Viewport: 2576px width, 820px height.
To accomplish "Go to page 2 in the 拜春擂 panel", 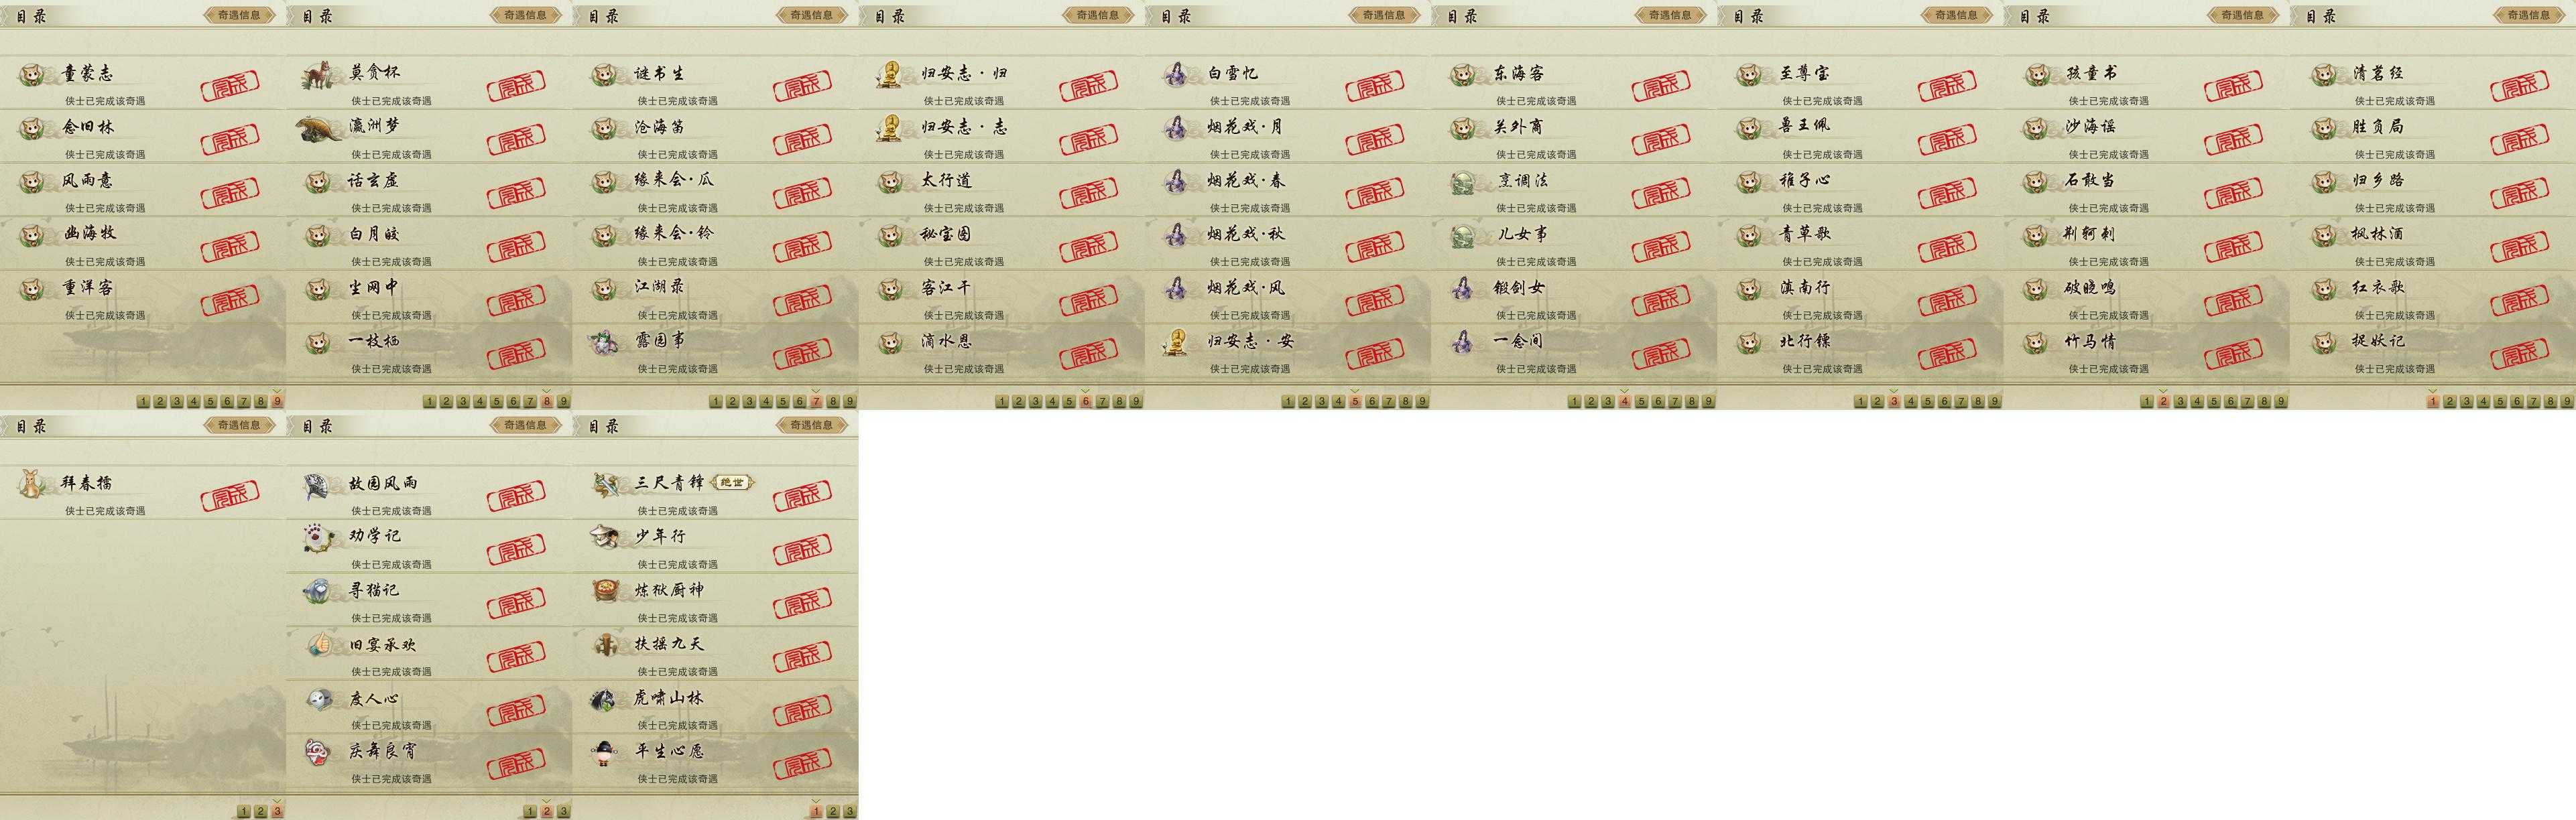I will click(260, 811).
